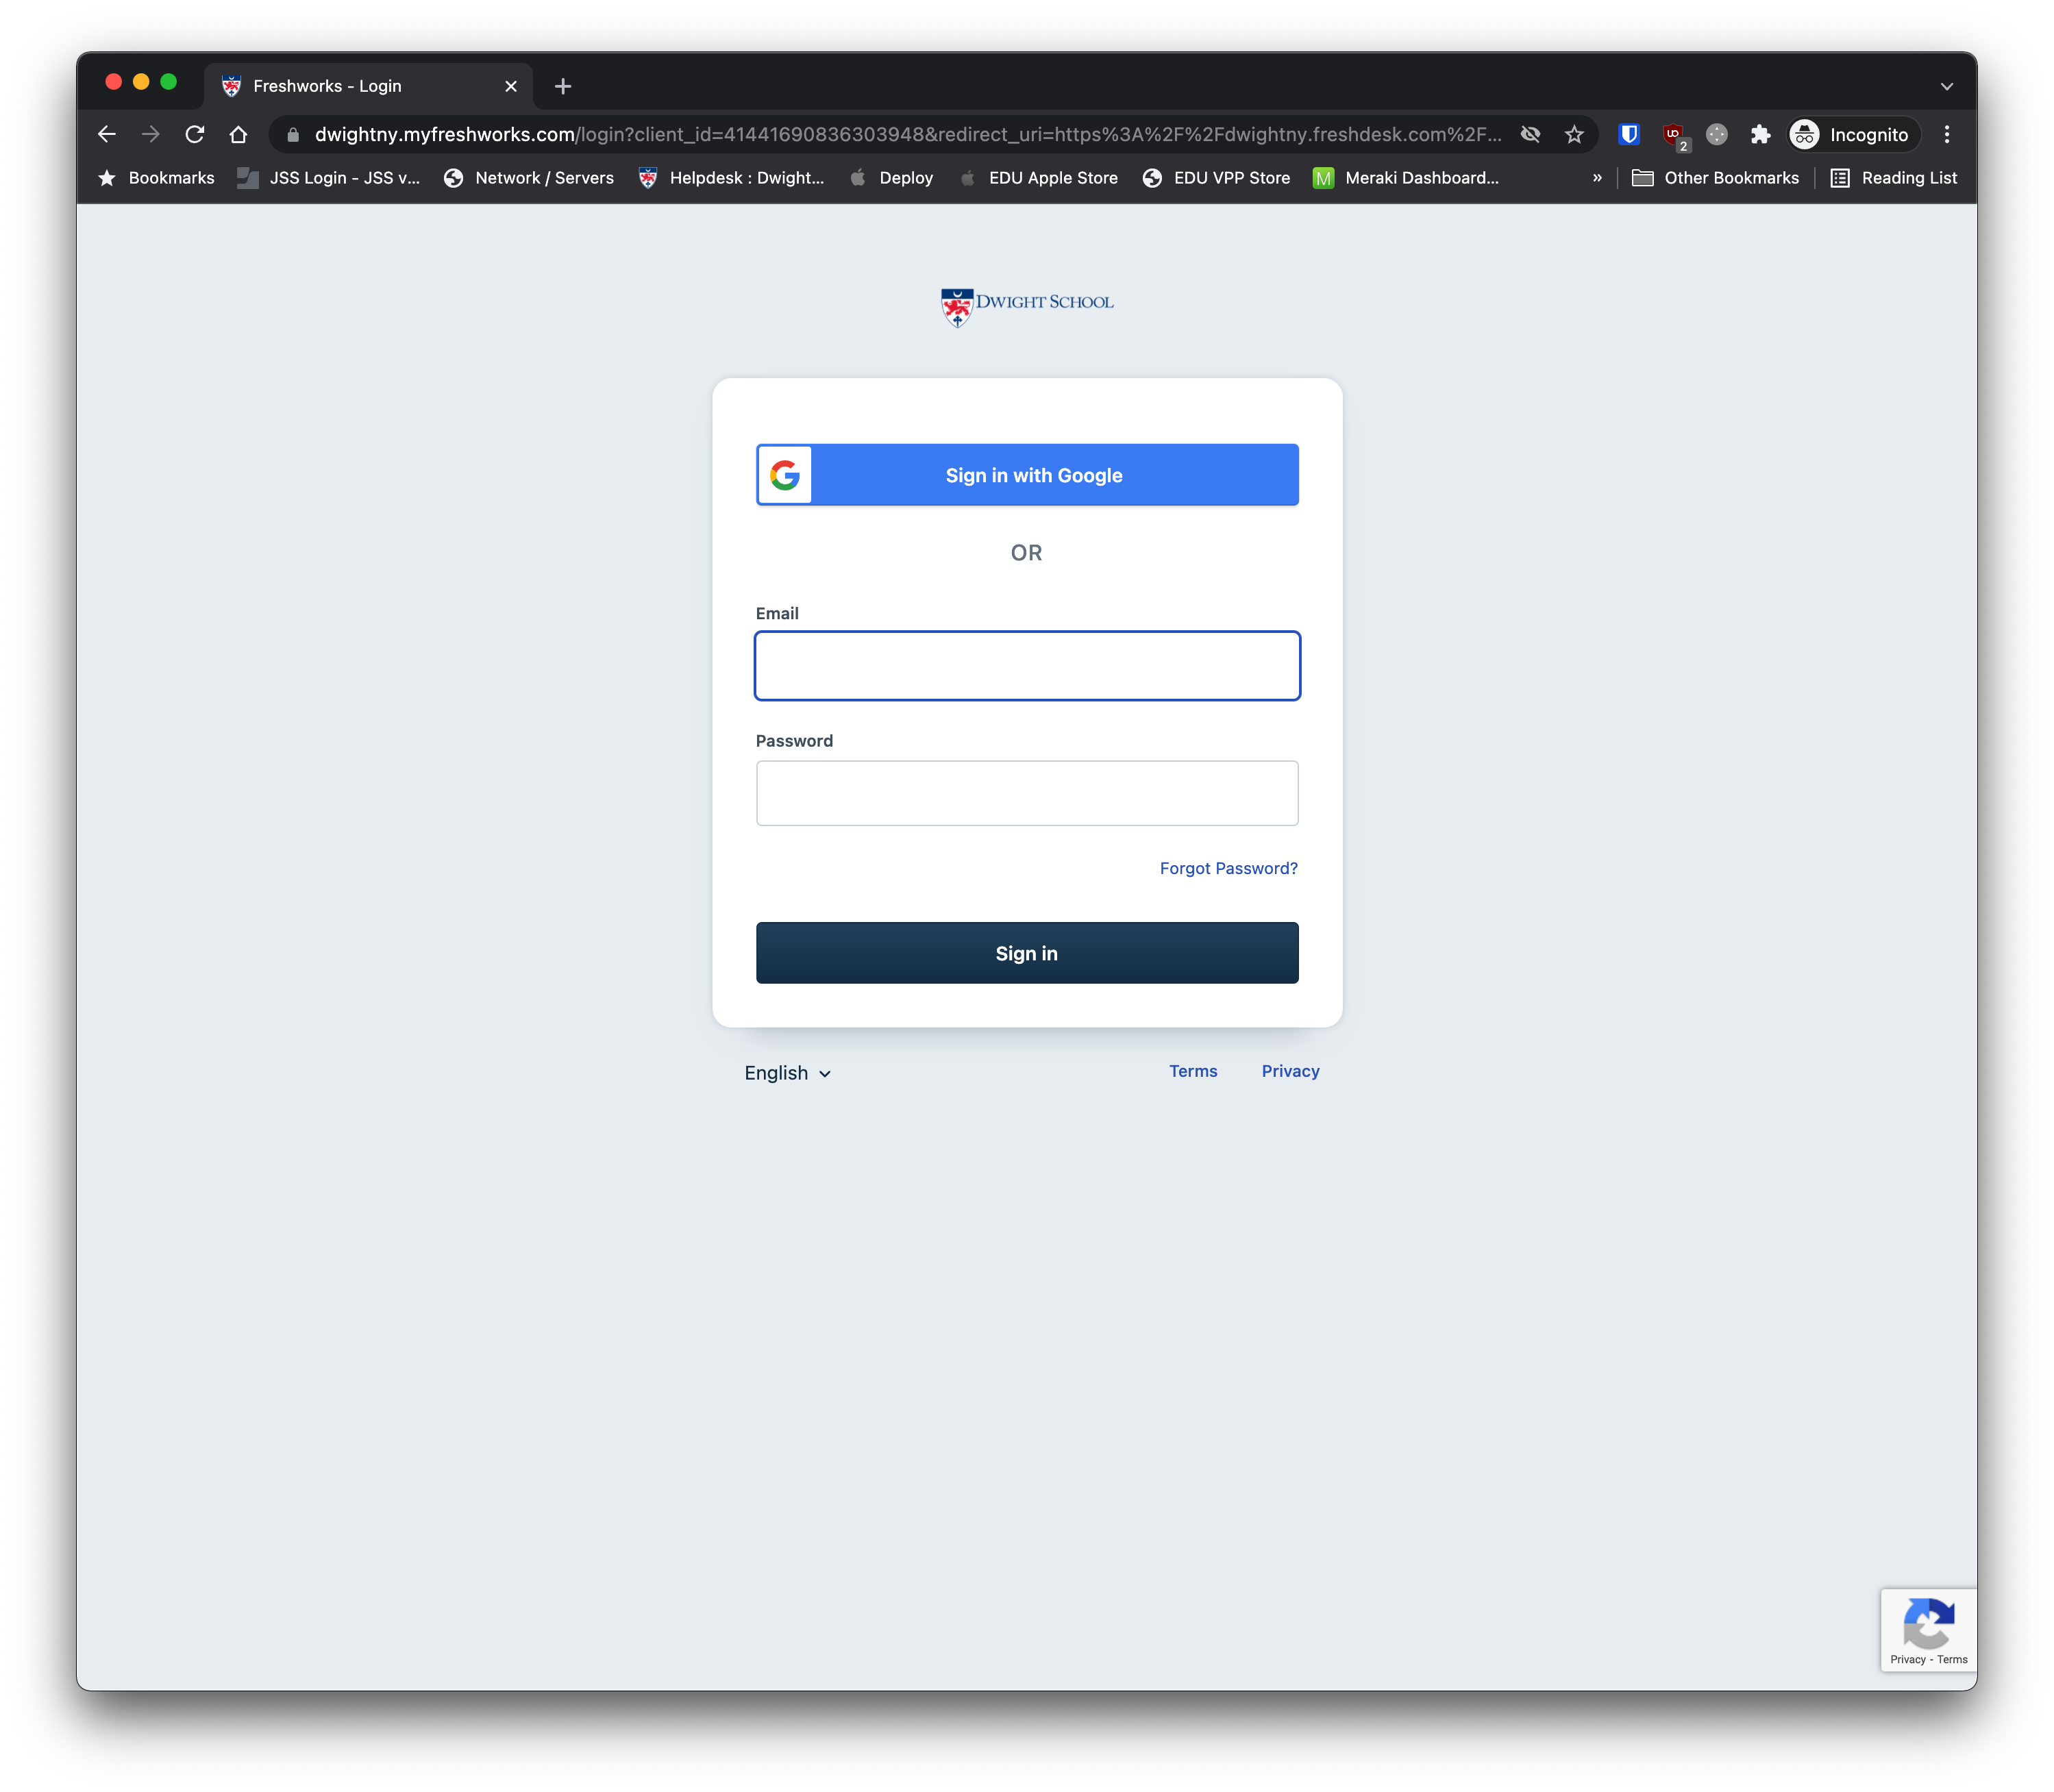Expand the hidden bookmarks overflow chevron
Screen dimensions: 2054x1792
pos(1597,178)
